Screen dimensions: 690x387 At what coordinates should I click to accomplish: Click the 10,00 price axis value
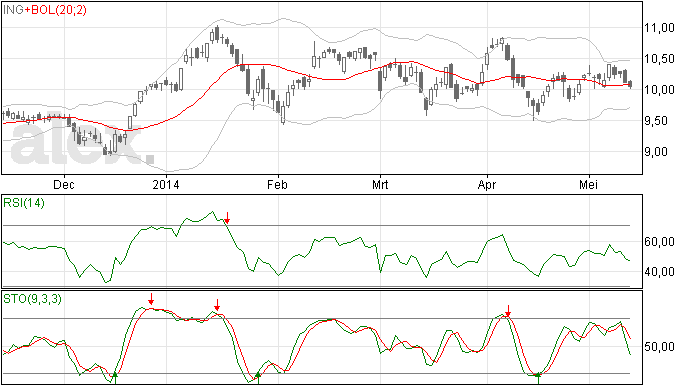659,90
